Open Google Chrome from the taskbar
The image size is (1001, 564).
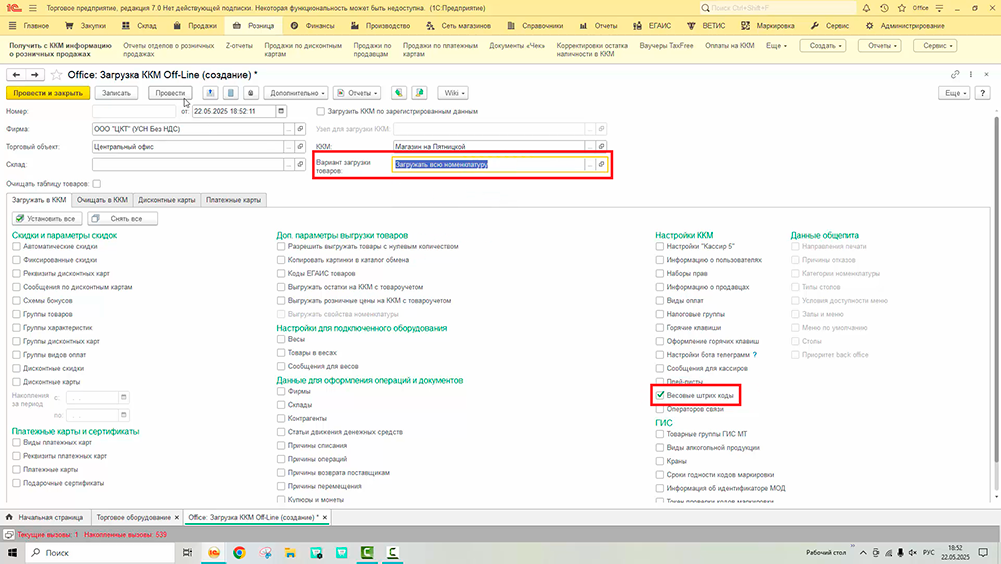[x=239, y=552]
